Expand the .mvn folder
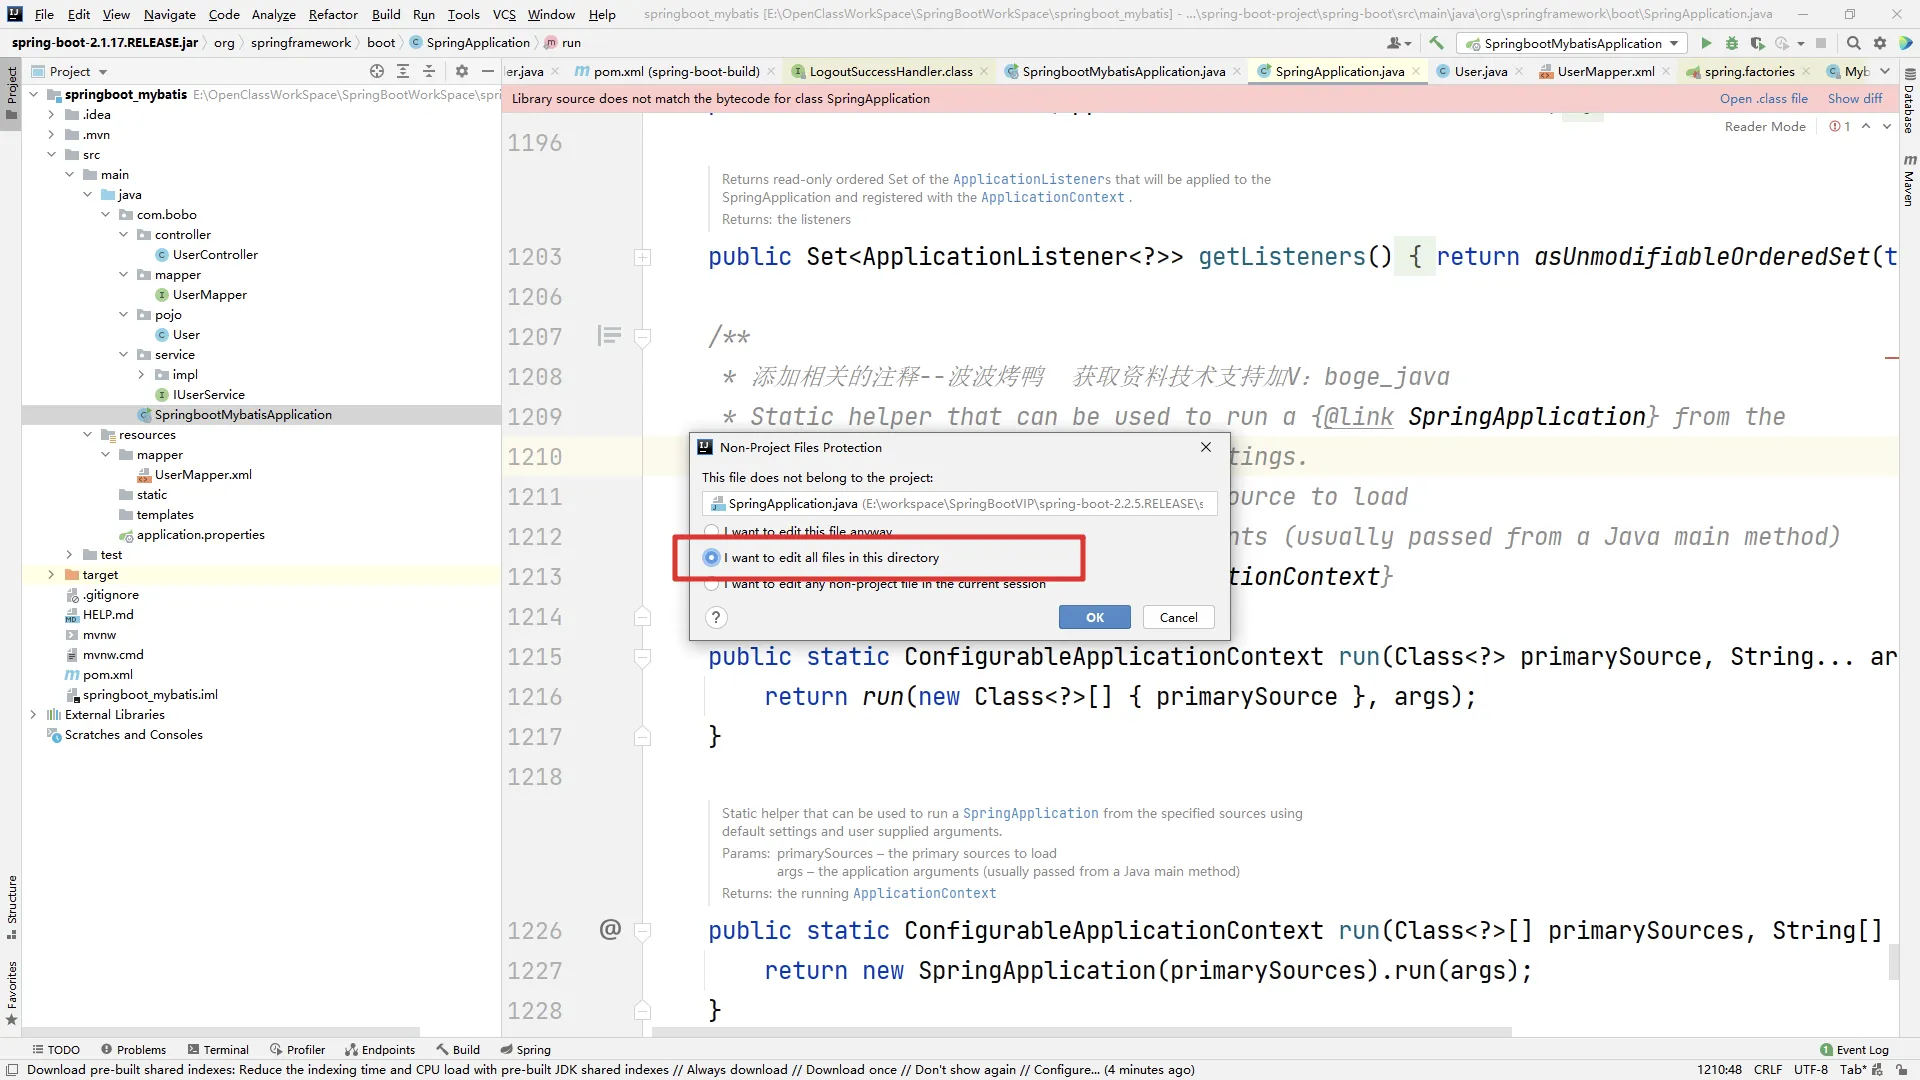 pyautogui.click(x=51, y=135)
